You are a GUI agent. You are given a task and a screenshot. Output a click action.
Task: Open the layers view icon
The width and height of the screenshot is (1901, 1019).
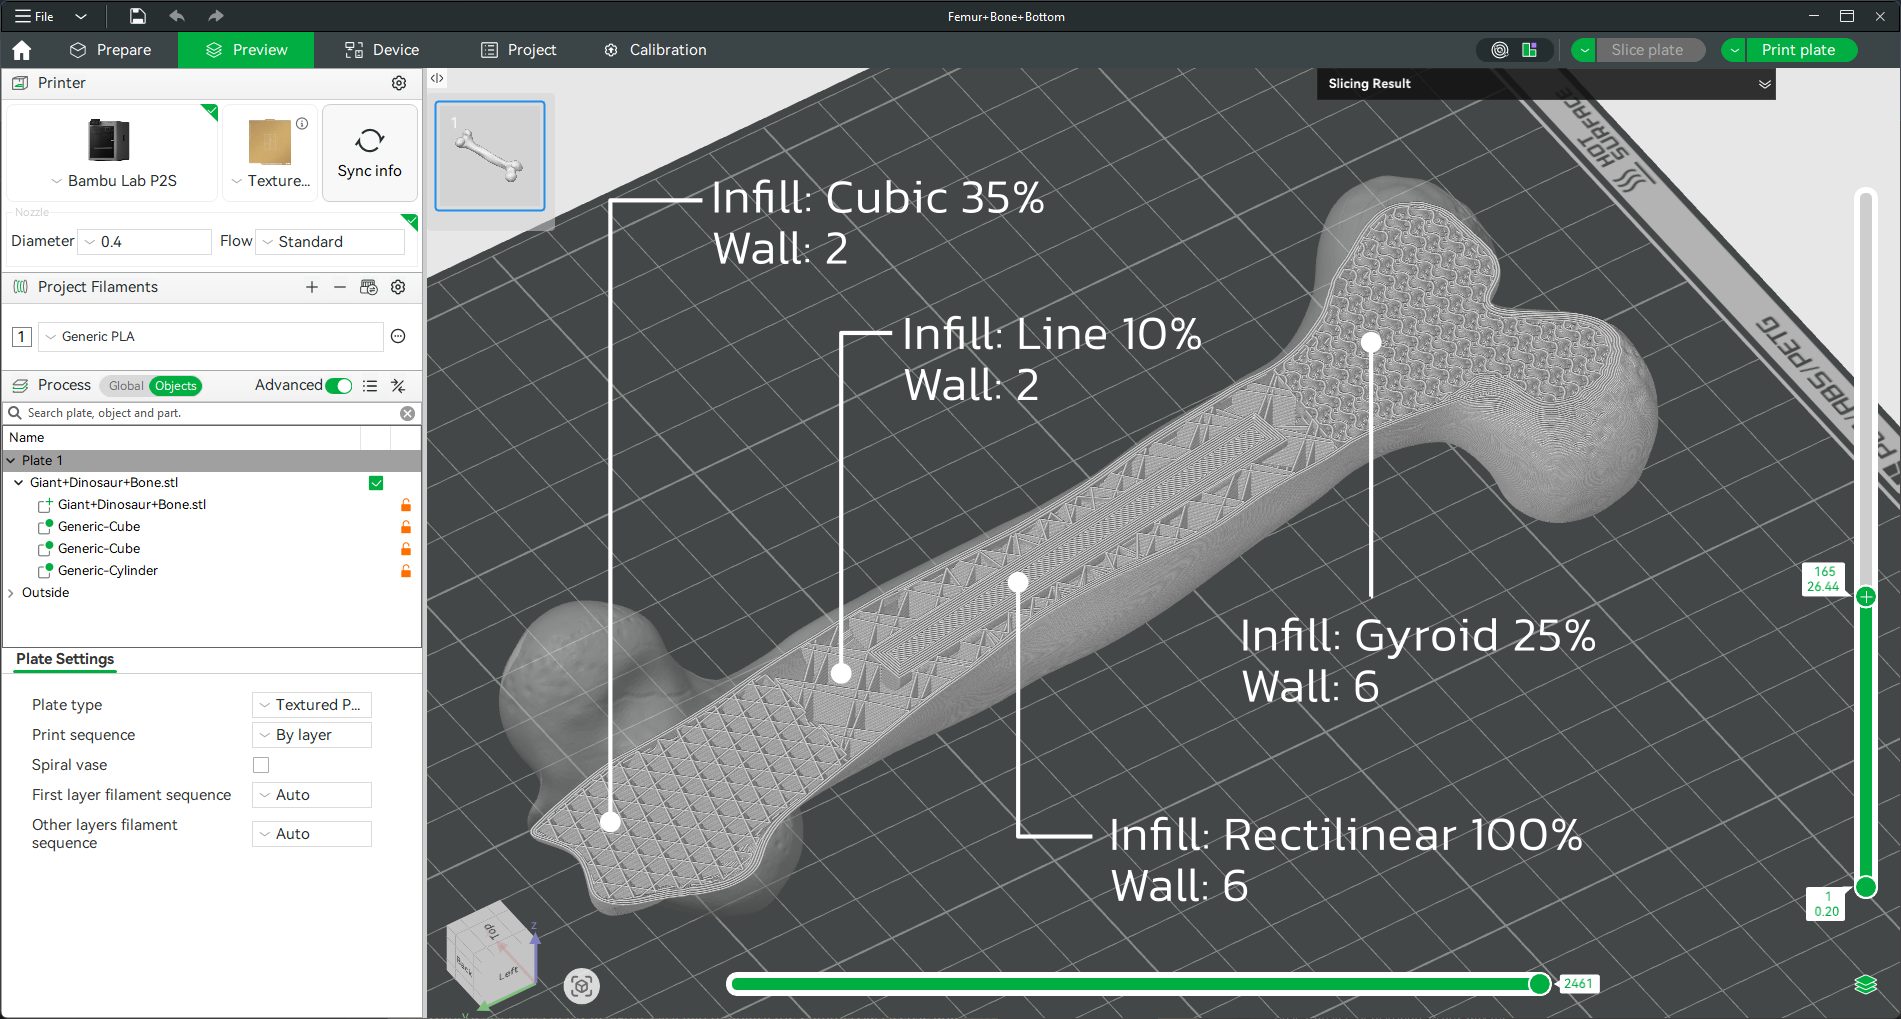pos(1865,985)
